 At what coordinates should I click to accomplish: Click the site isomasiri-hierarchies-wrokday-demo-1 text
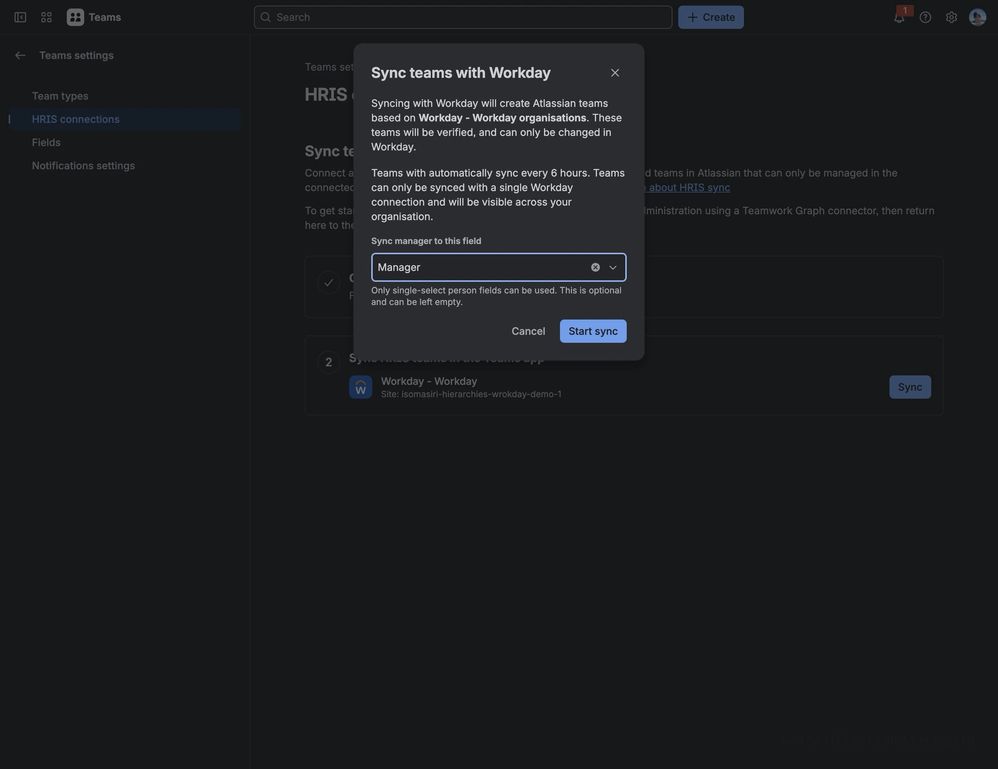click(472, 394)
